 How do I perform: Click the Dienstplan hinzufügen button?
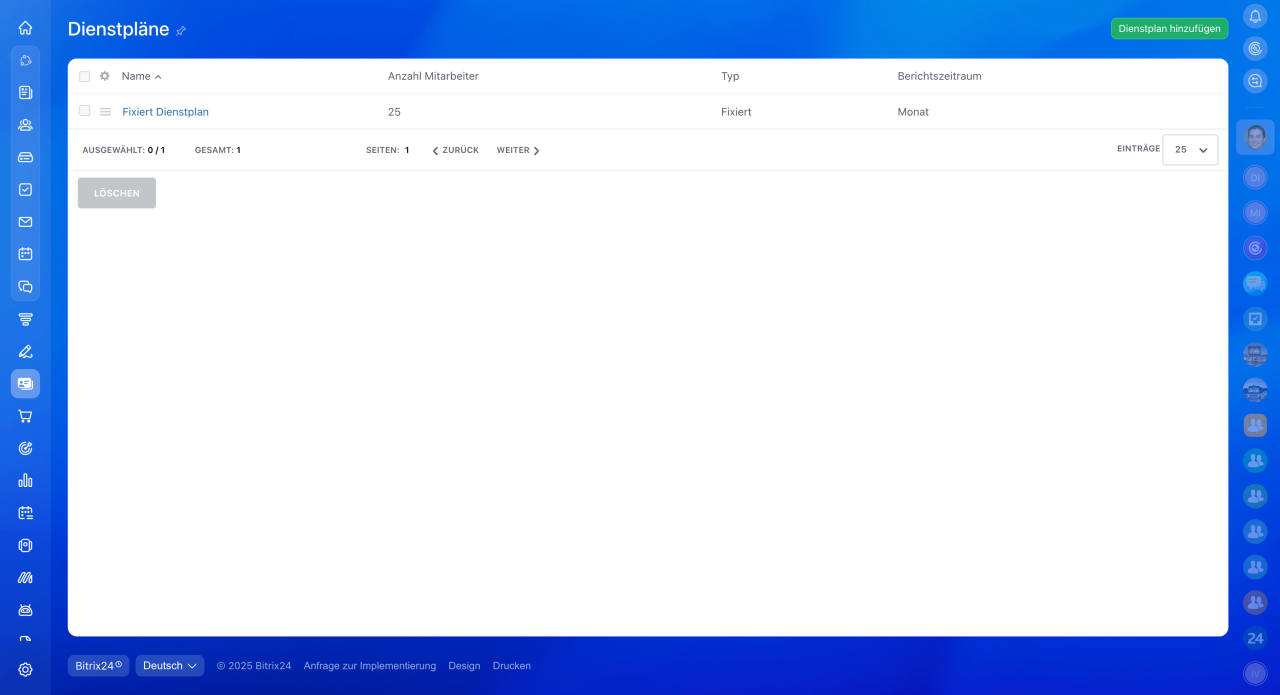click(1169, 29)
